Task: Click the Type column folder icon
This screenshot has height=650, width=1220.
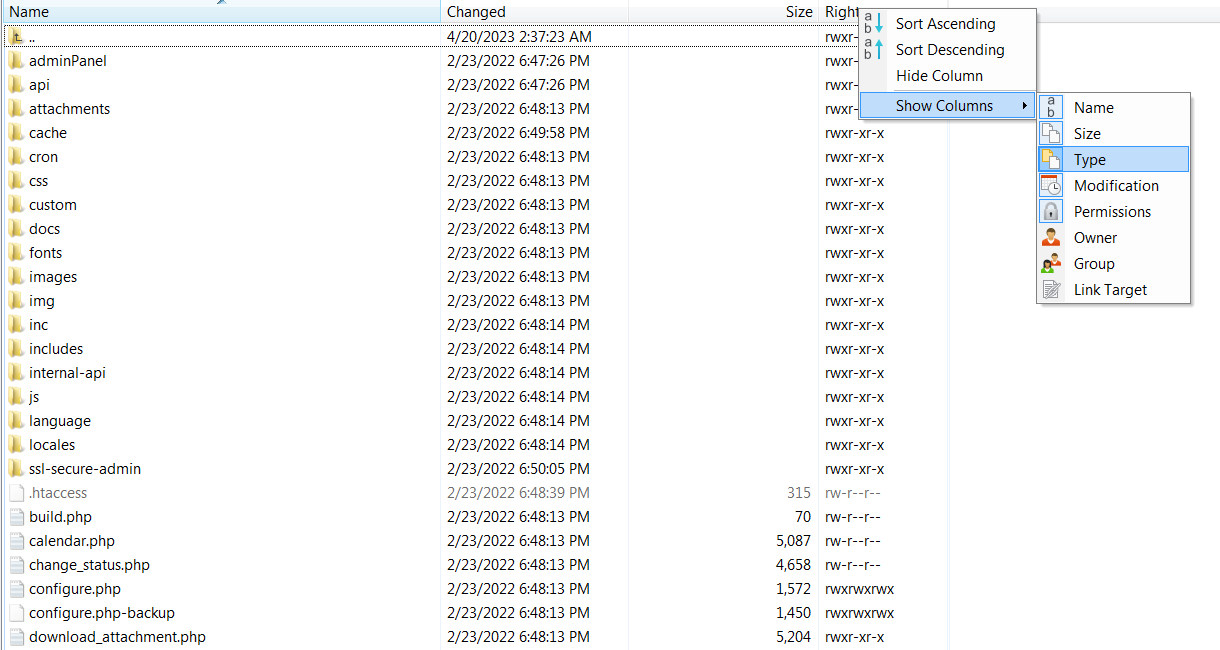Action: point(1051,160)
